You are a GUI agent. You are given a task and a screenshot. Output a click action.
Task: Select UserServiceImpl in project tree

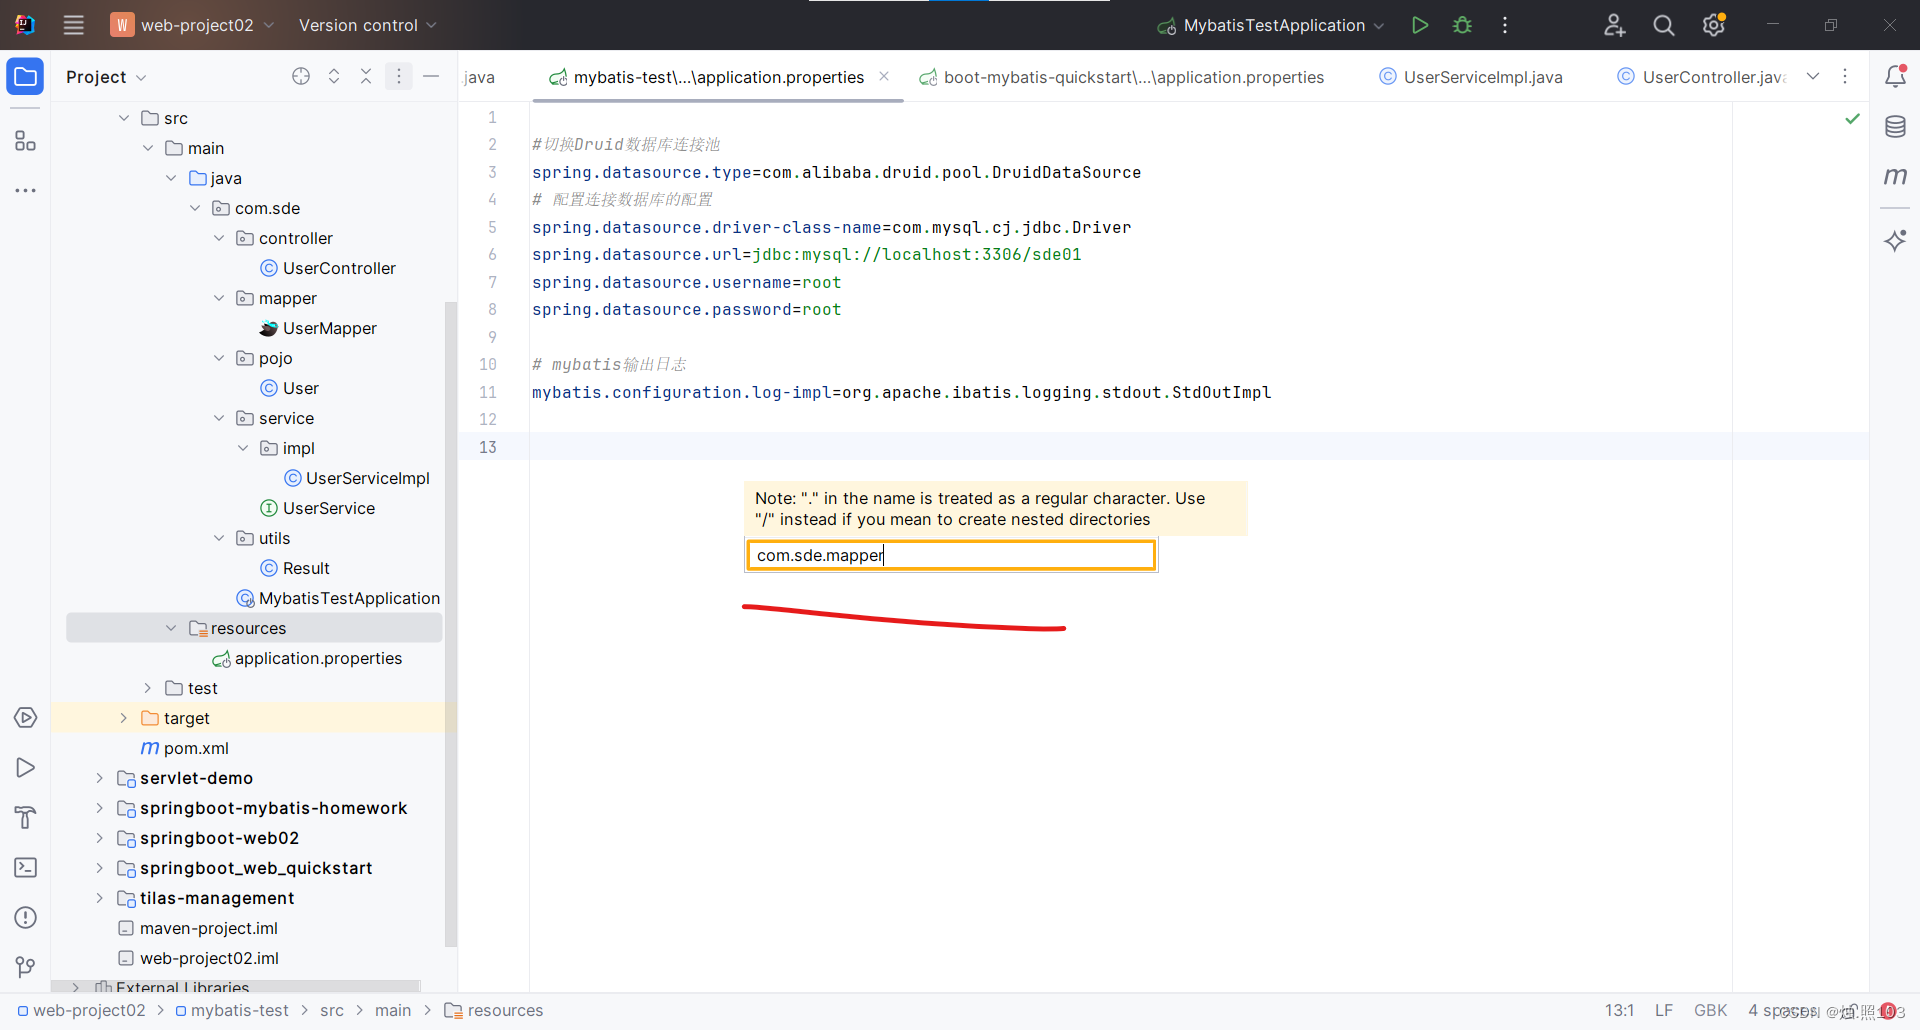tap(357, 478)
